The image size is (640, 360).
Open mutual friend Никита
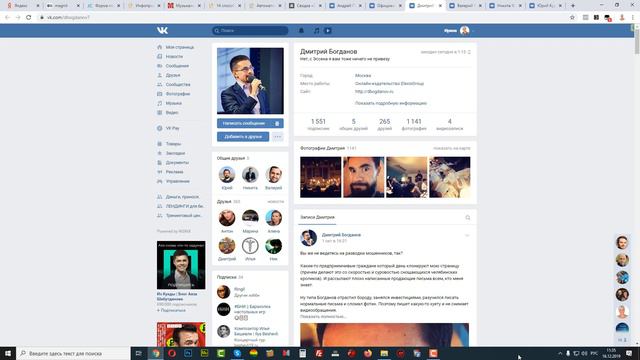point(250,175)
